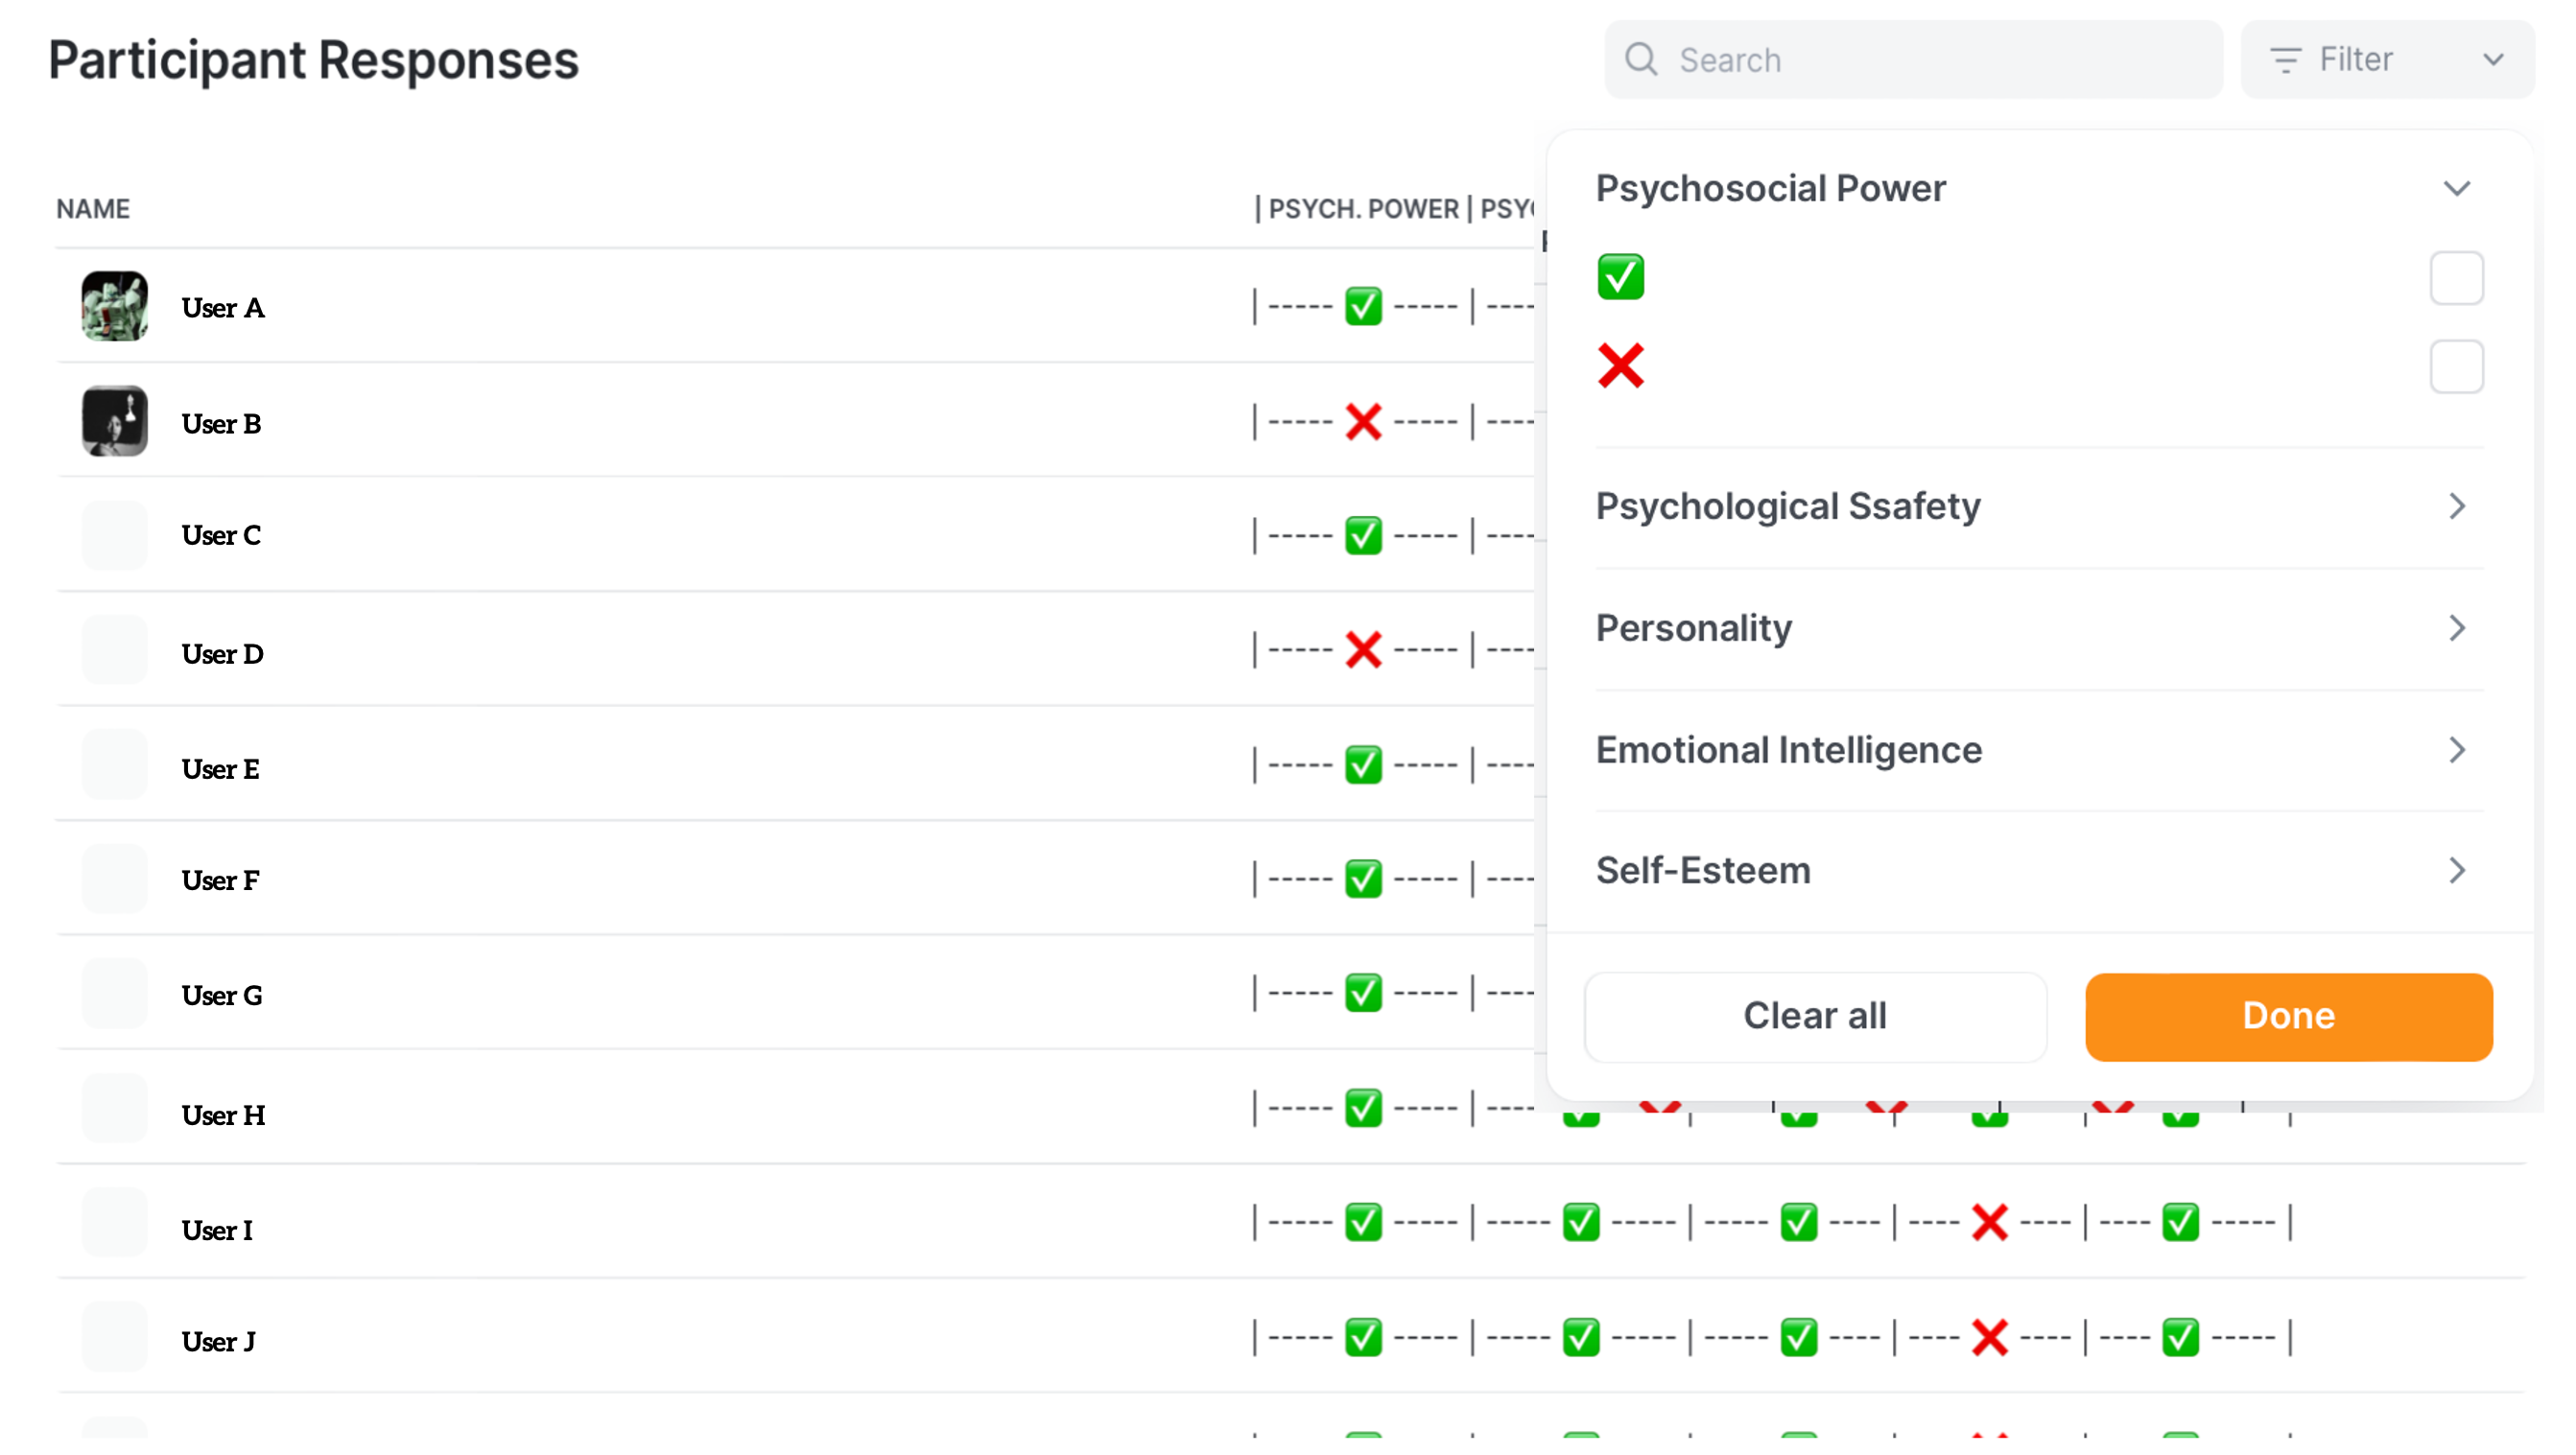Click User A's avatar image

(115, 307)
